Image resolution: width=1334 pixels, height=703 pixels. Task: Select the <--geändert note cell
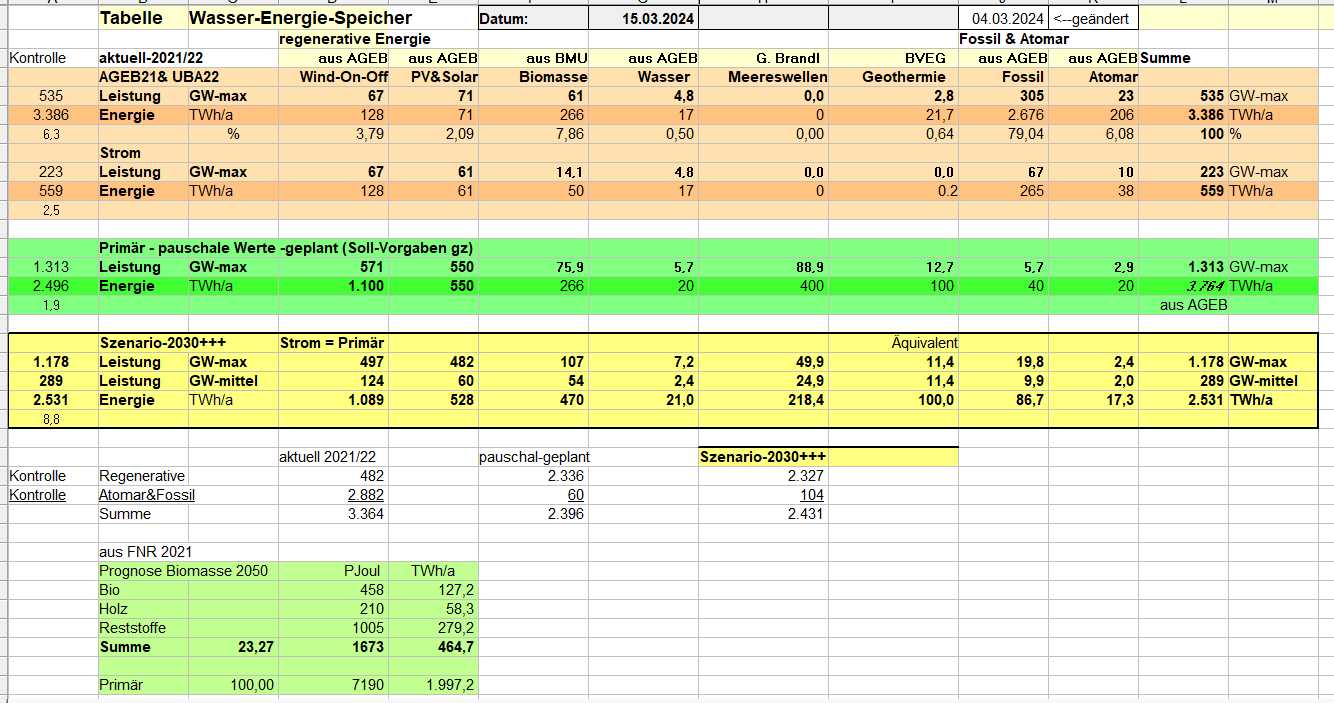click(x=1091, y=19)
